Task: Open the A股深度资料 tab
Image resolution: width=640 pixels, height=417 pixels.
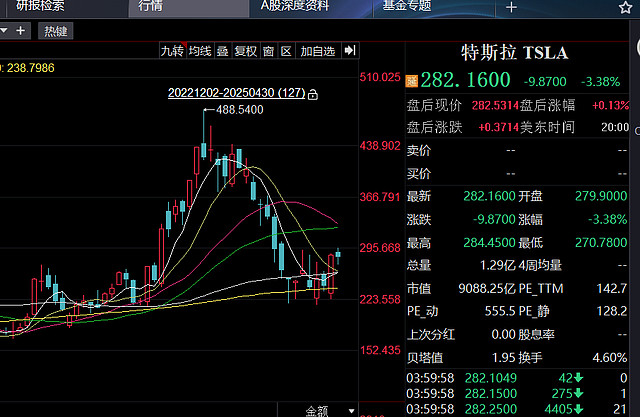Action: tap(295, 6)
